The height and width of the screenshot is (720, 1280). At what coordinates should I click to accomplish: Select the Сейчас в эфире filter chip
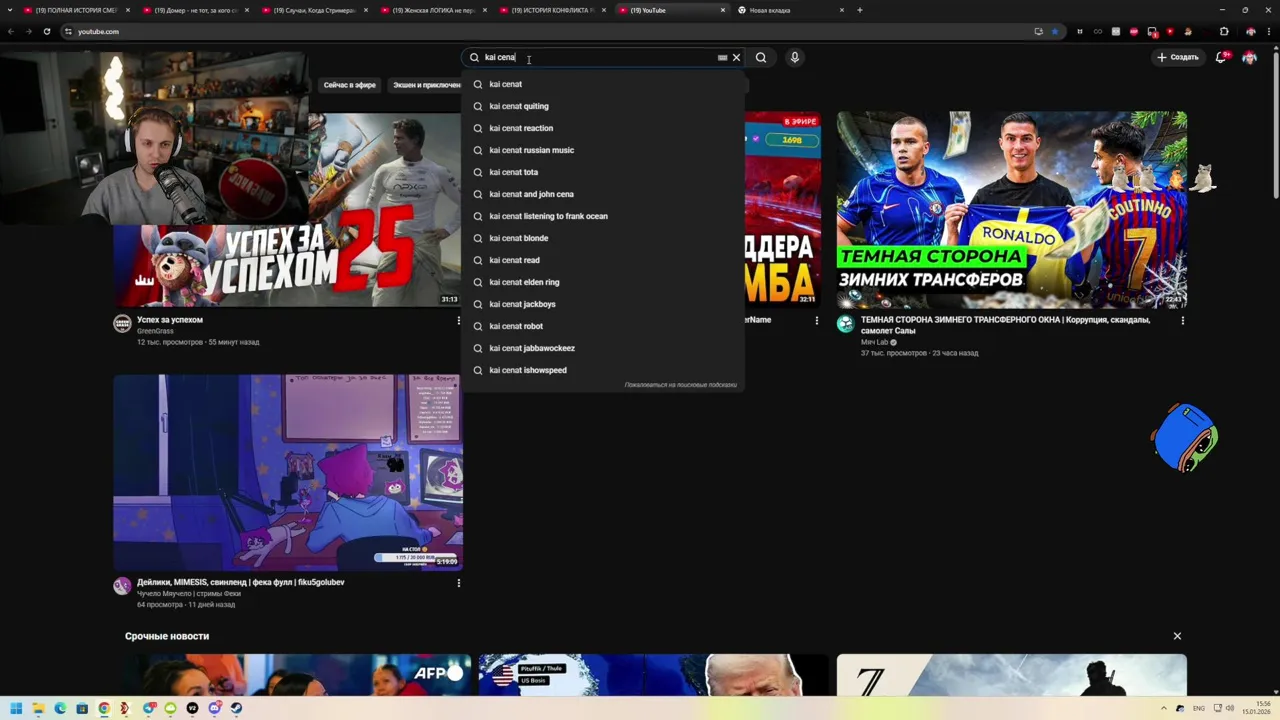click(349, 85)
